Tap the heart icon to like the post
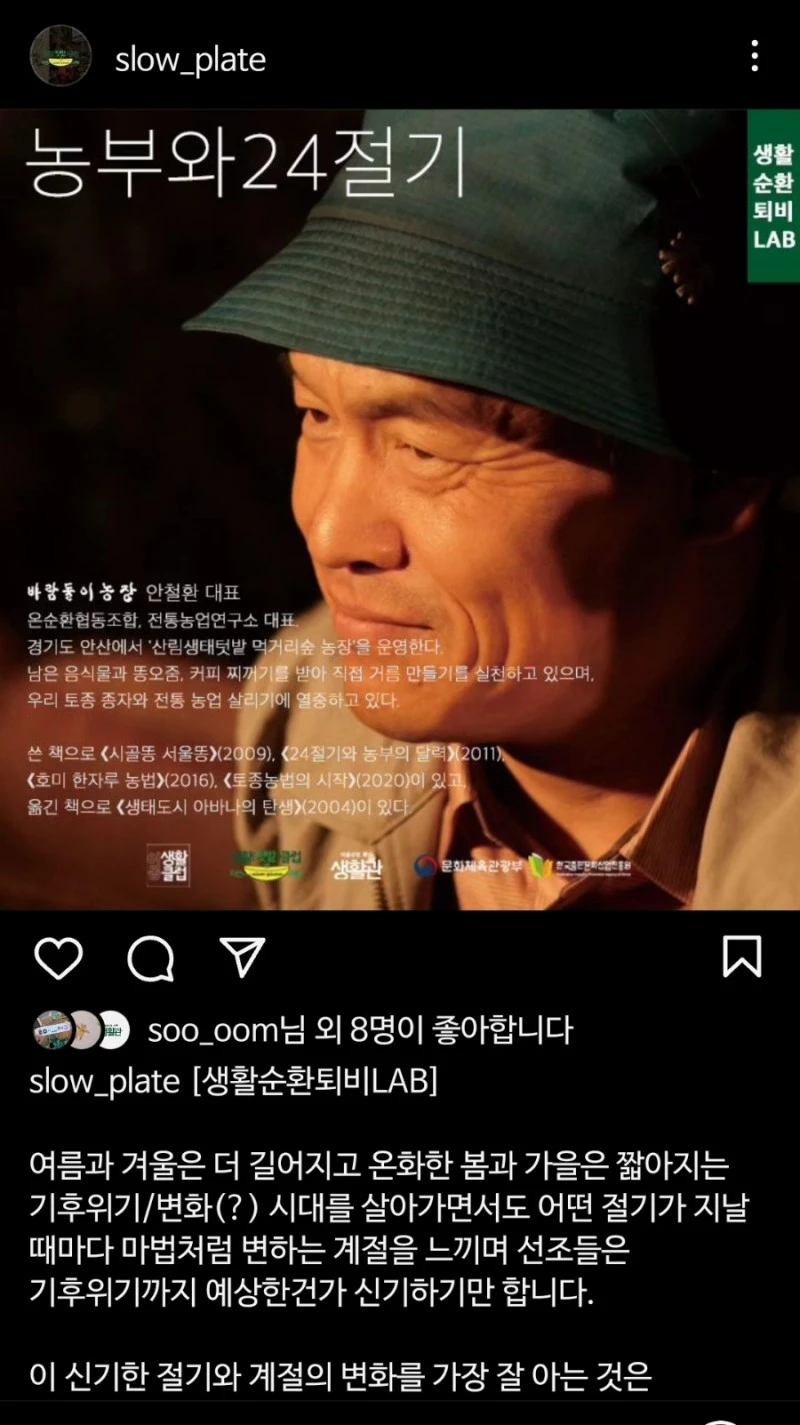This screenshot has height=1425, width=800. coord(58,958)
